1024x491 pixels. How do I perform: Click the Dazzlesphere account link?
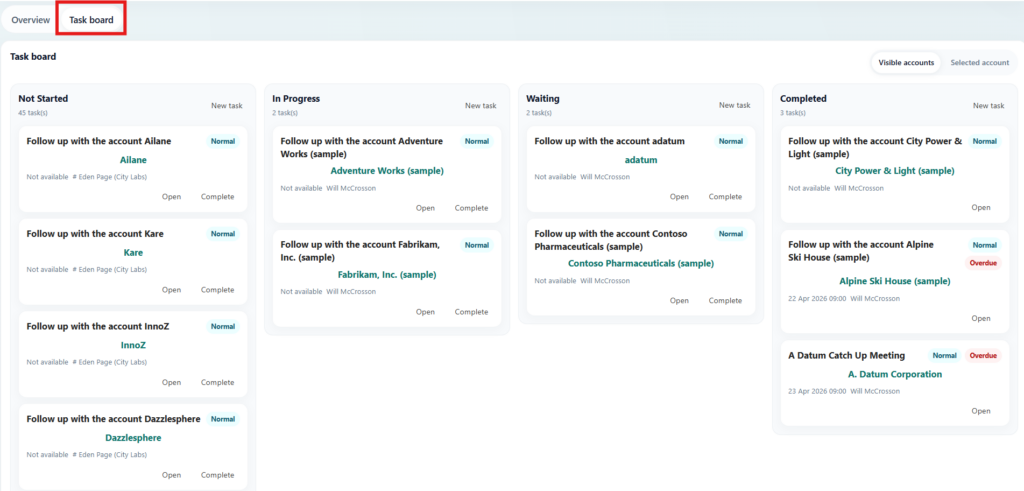pos(133,438)
